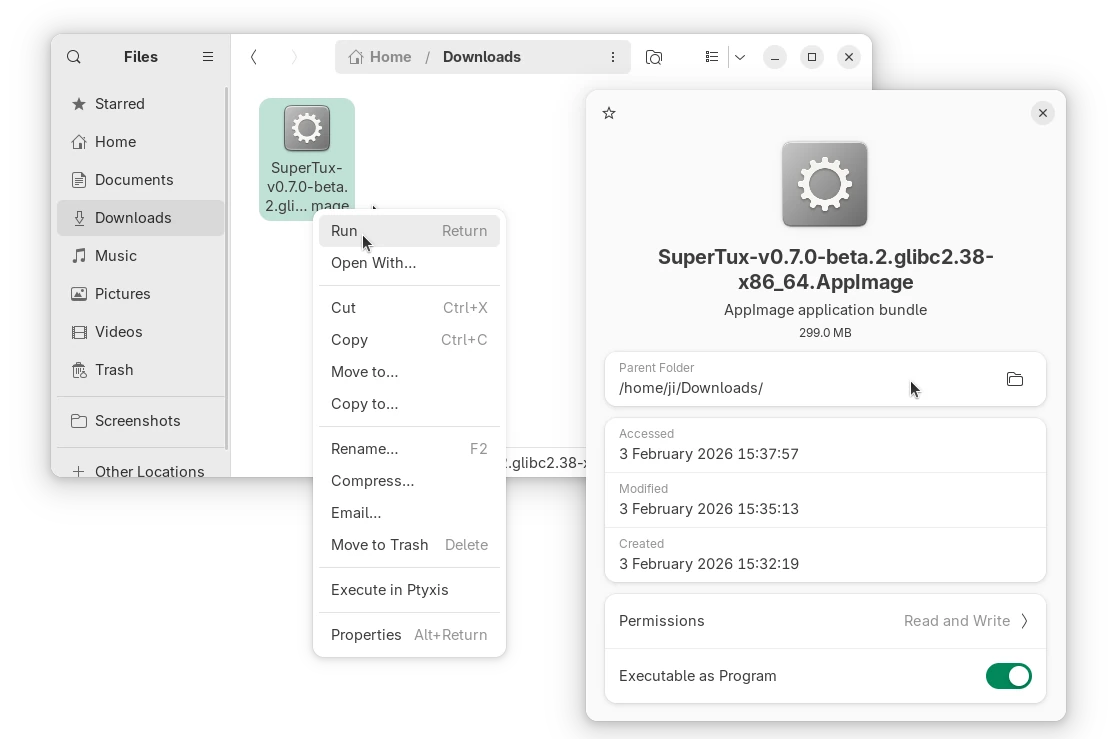
Task: Disable Executable as Program switch
Action: [x=1008, y=676]
